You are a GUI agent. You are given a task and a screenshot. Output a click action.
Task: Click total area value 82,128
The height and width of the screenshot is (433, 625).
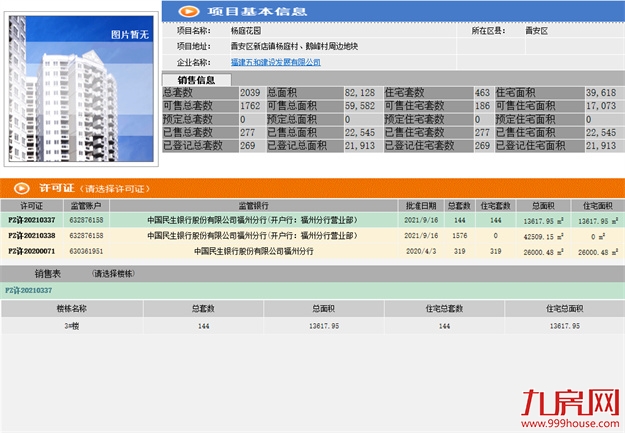click(x=360, y=93)
